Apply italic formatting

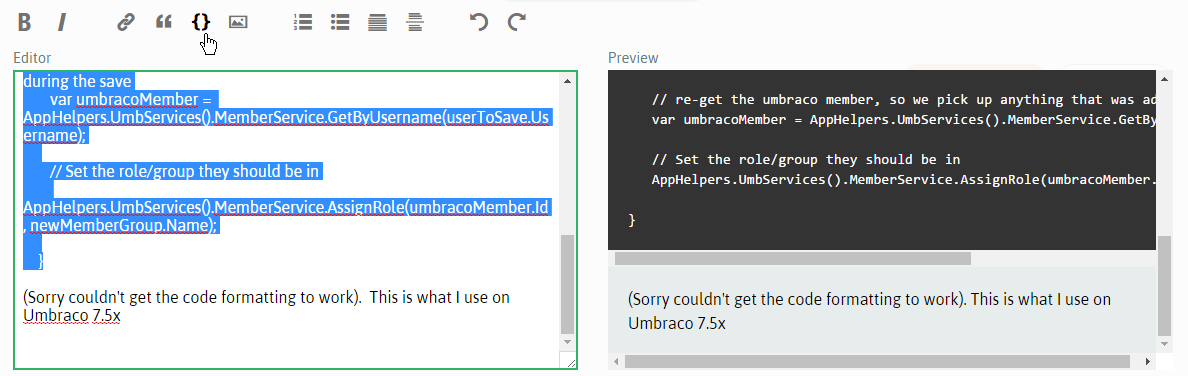(x=62, y=22)
